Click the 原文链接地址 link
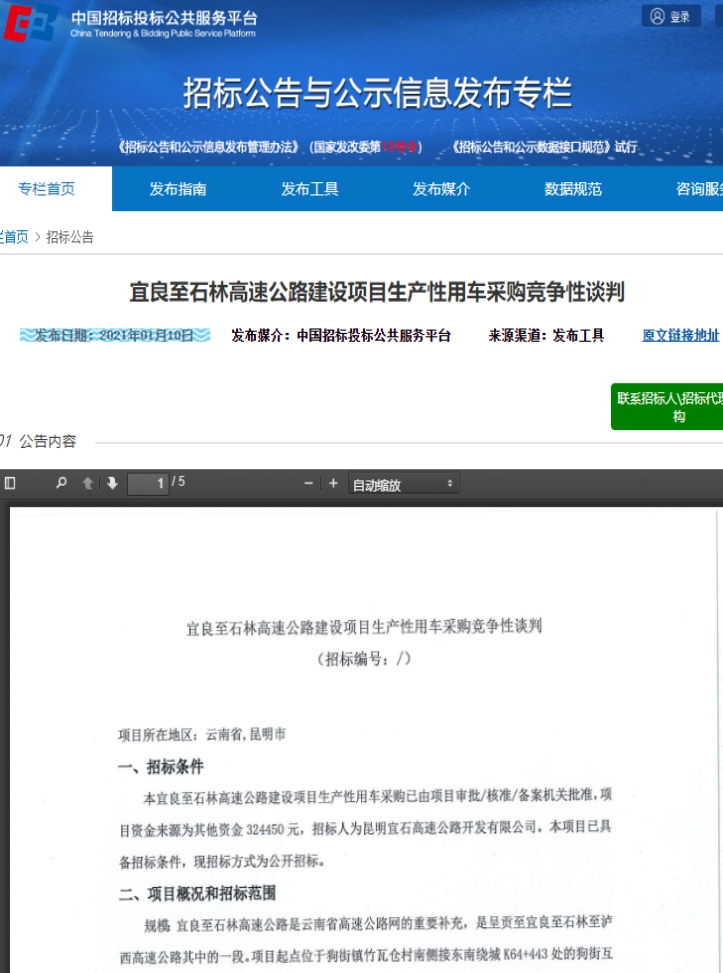This screenshot has height=973, width=723. point(680,336)
